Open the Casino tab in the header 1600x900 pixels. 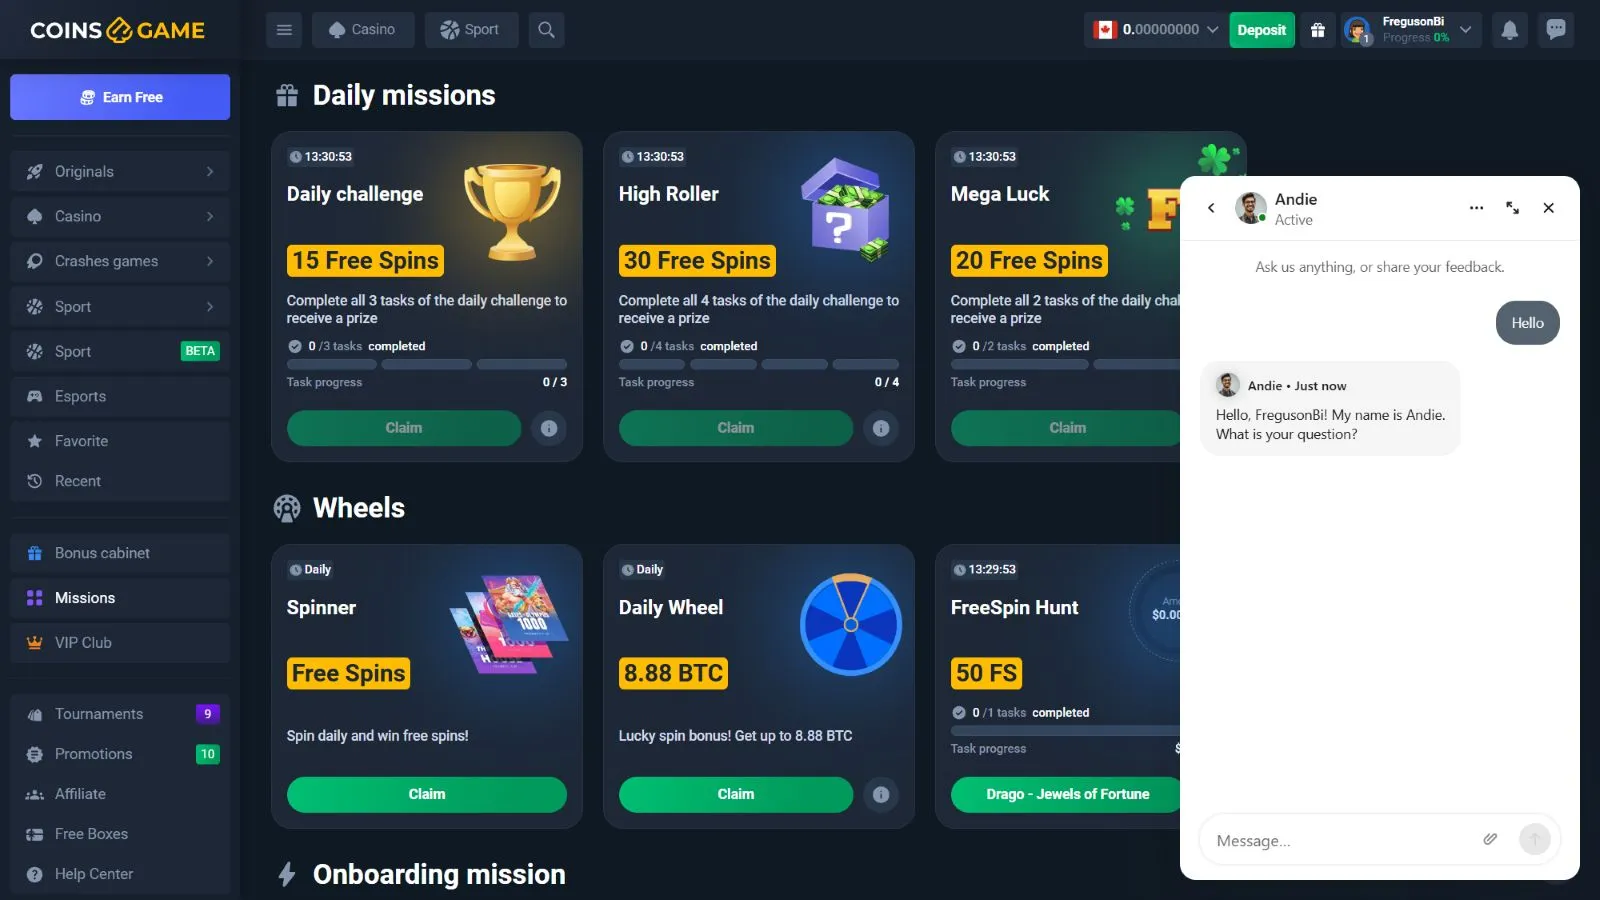[363, 30]
